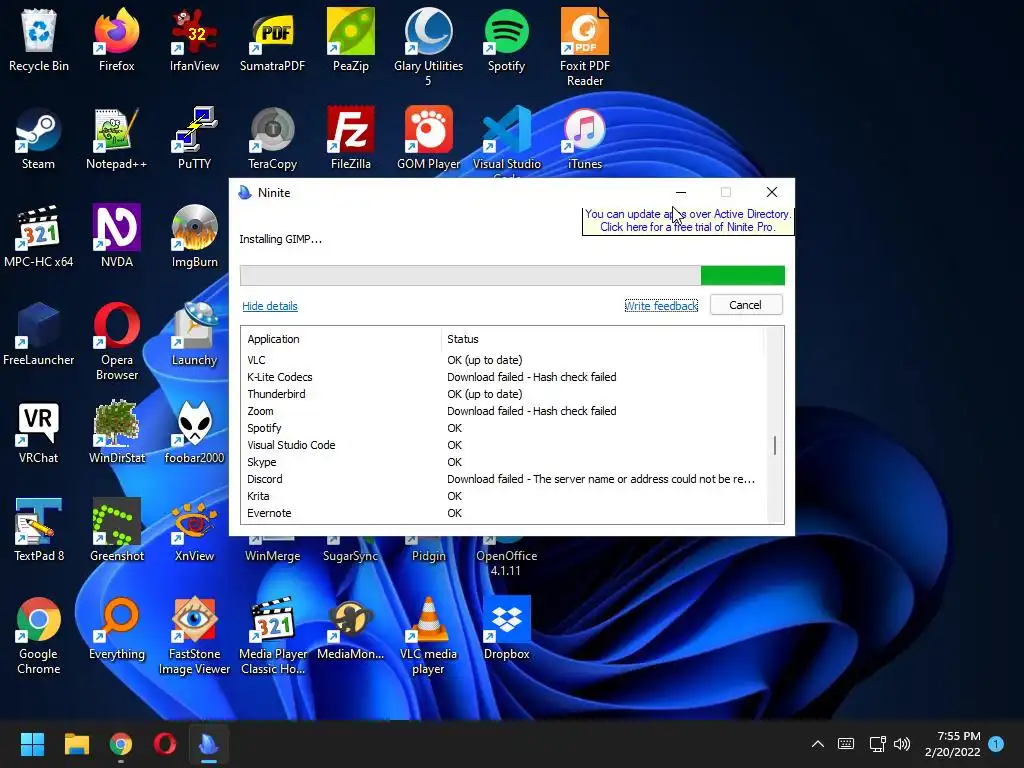Select the Dropbox desktop icon
This screenshot has height=768, width=1024.
[506, 628]
